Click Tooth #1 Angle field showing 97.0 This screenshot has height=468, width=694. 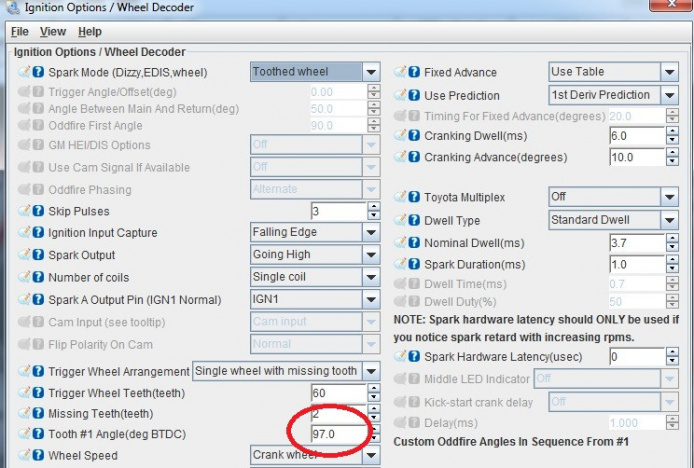[339, 434]
